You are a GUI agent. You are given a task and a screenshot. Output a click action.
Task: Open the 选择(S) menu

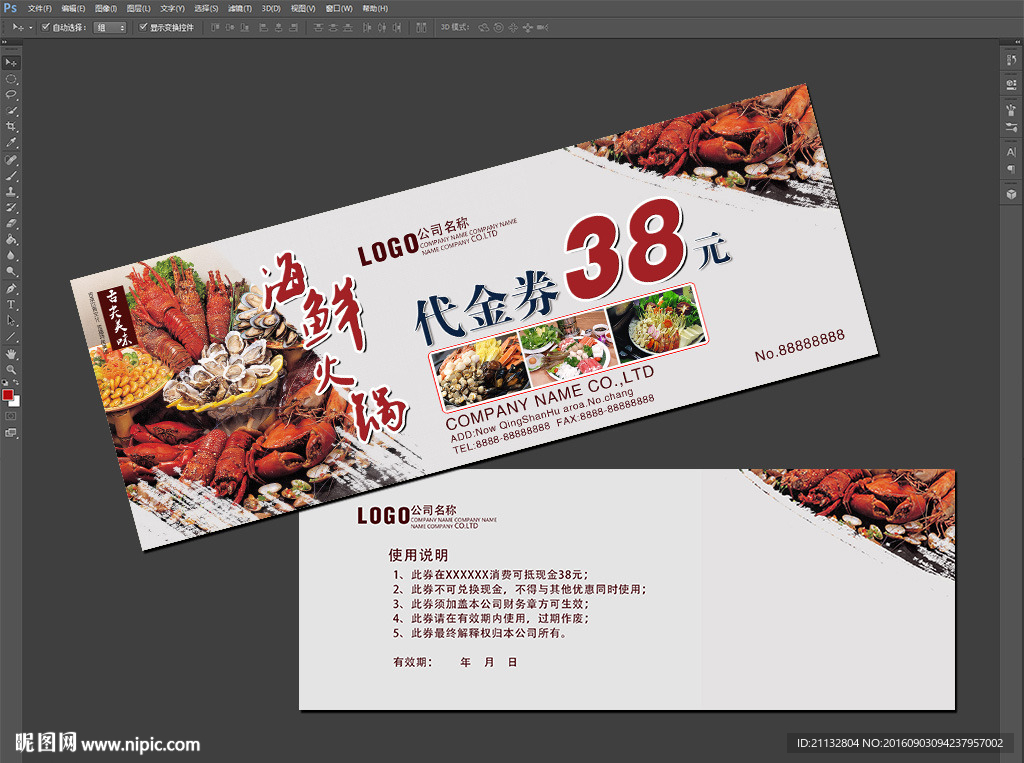206,8
